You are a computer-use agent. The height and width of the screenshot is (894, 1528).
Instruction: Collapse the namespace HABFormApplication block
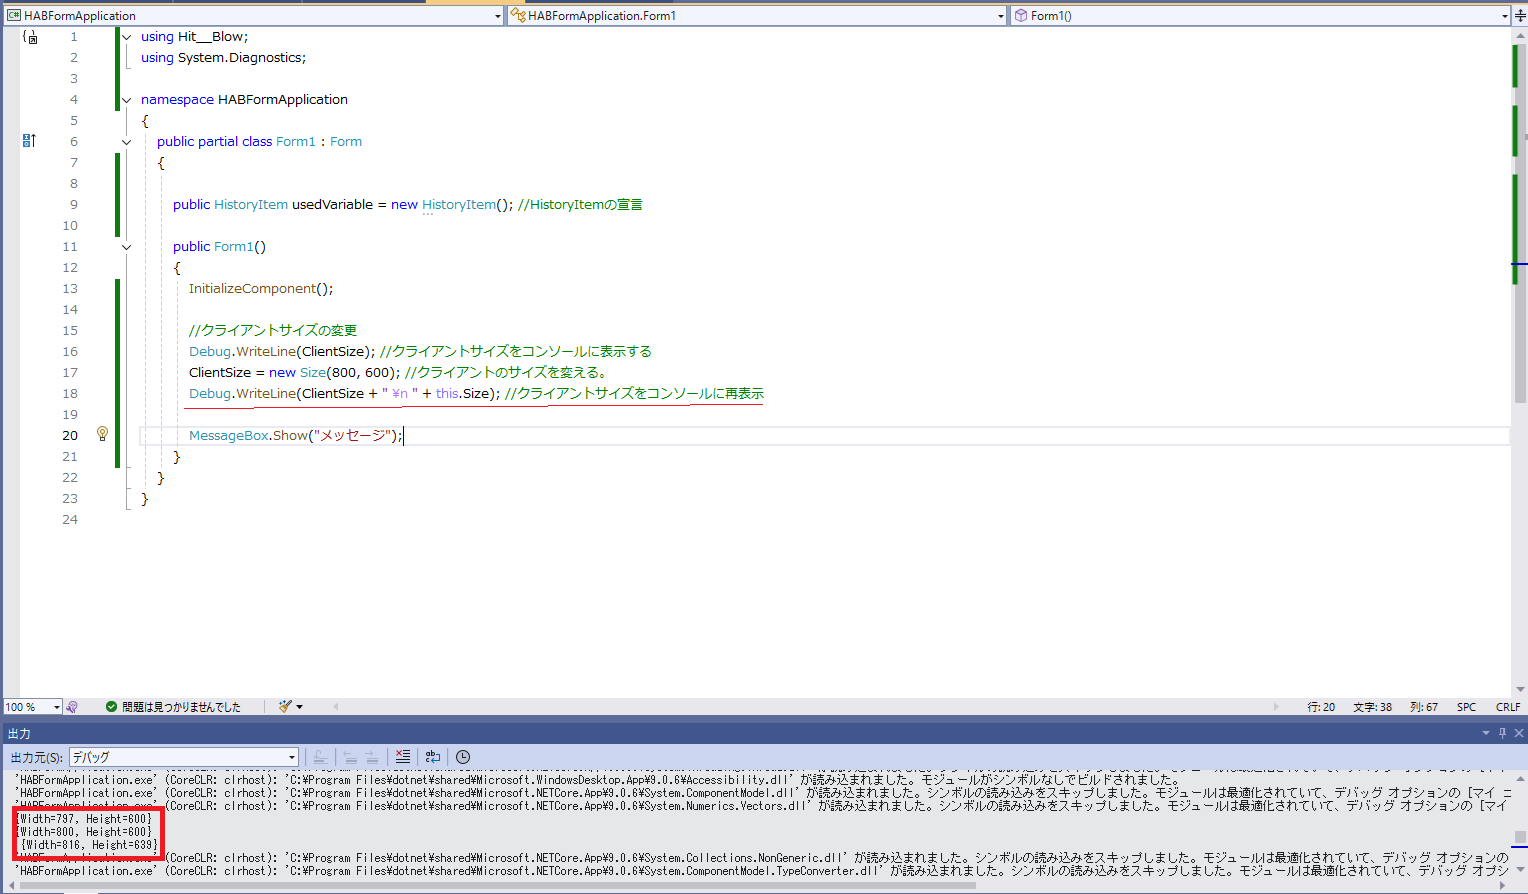tap(126, 100)
